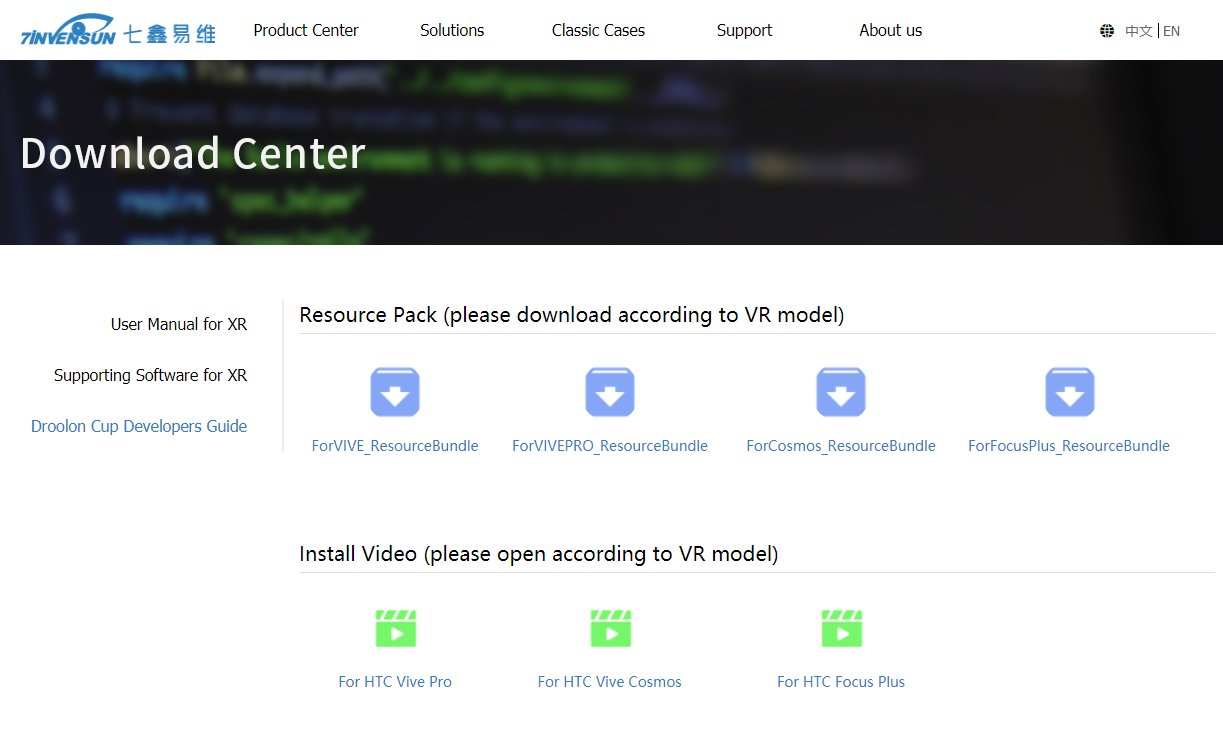
Task: Click download icon above ForVIVEPRO_ResourceBundle
Action: click(610, 392)
